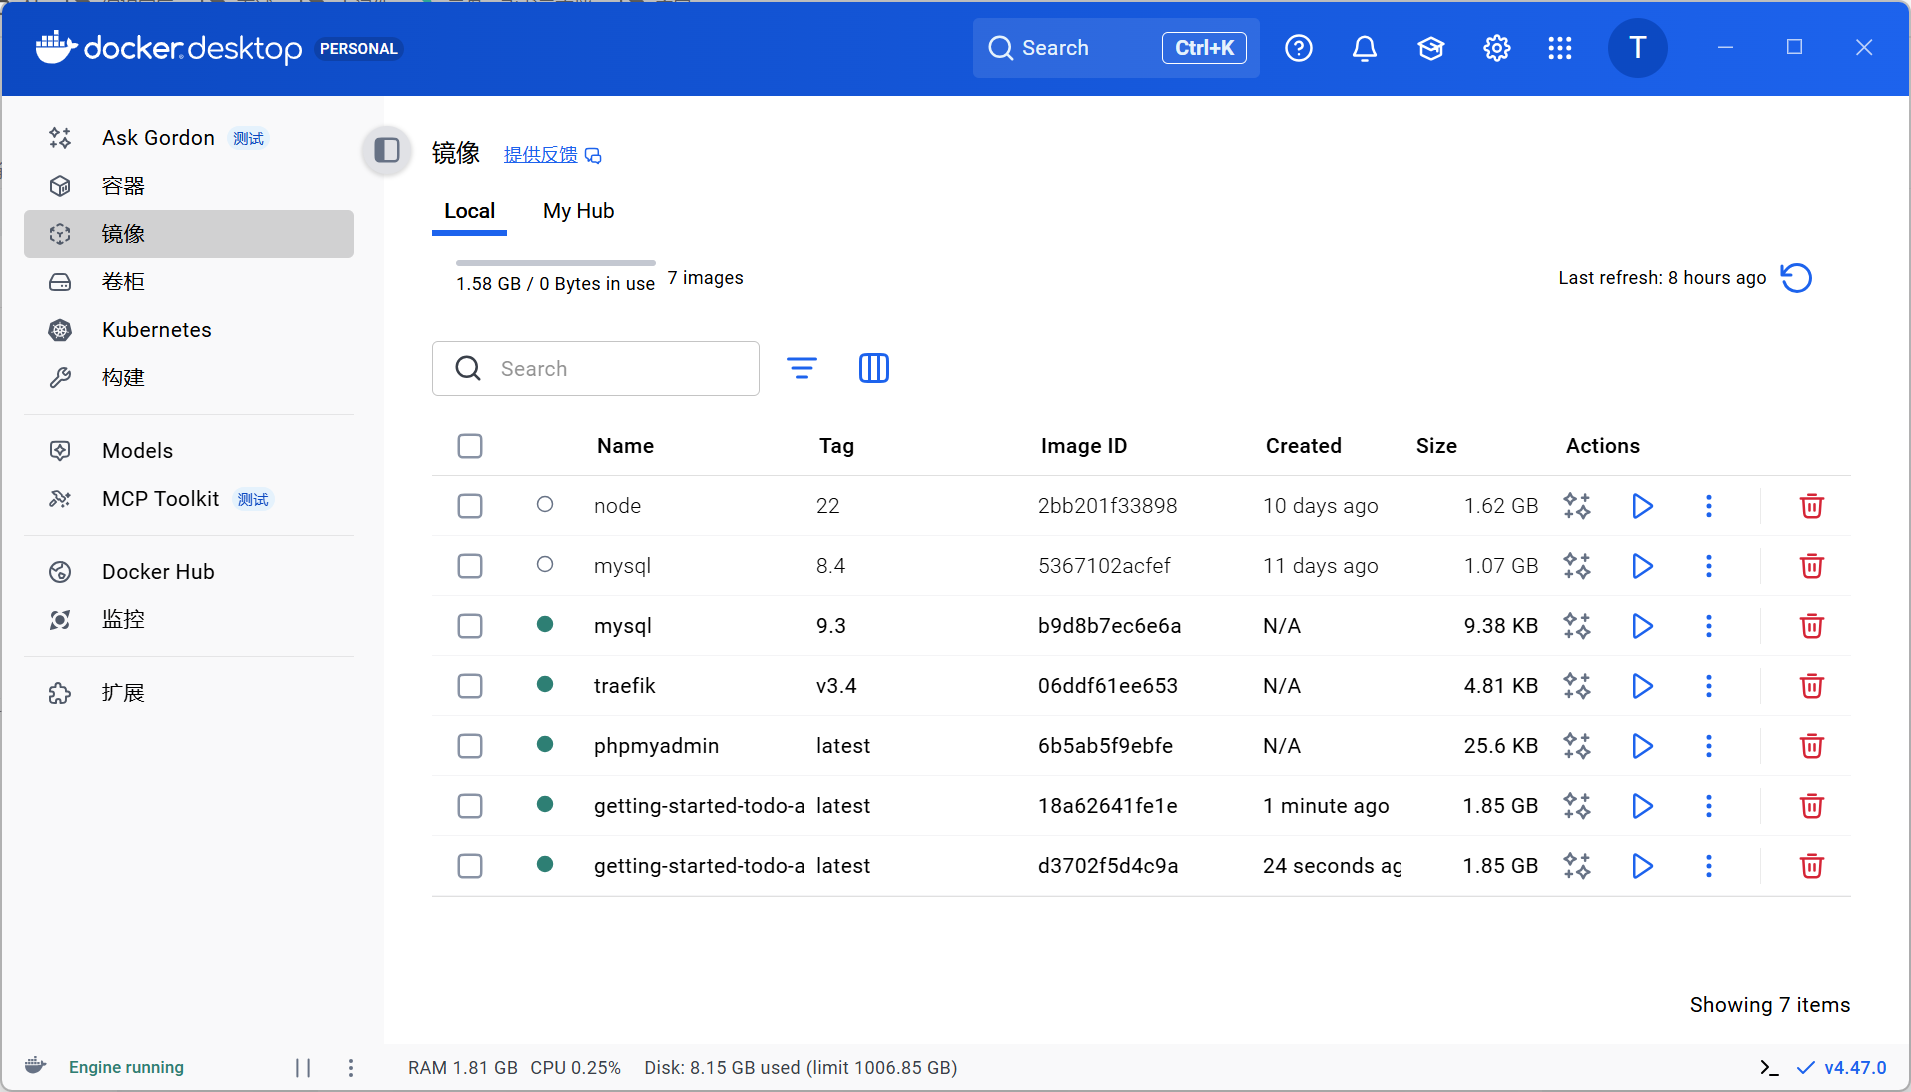The width and height of the screenshot is (1911, 1092).
Task: Run the node image
Action: coord(1642,506)
